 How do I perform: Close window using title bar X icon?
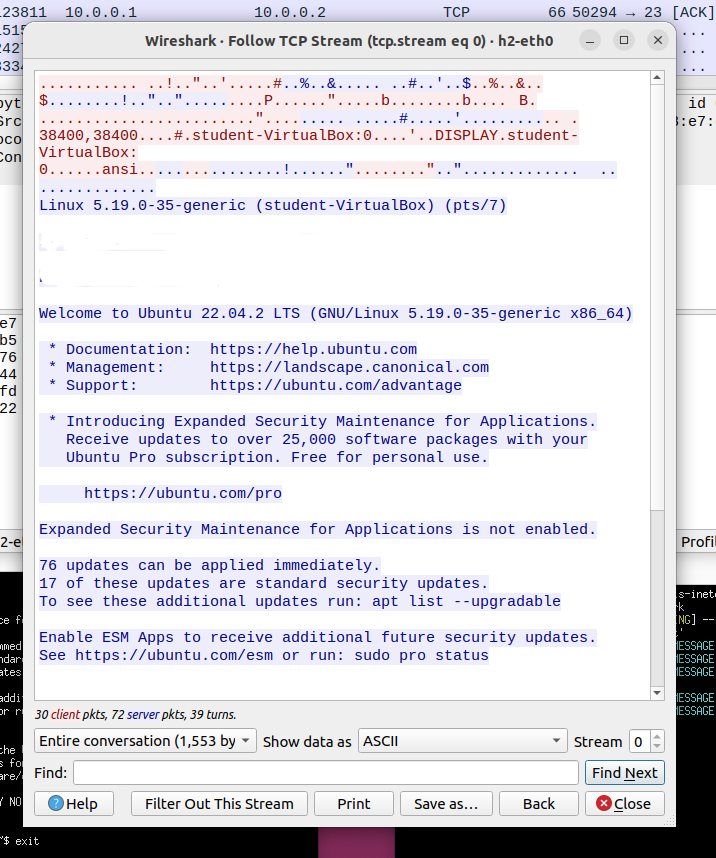pos(658,40)
